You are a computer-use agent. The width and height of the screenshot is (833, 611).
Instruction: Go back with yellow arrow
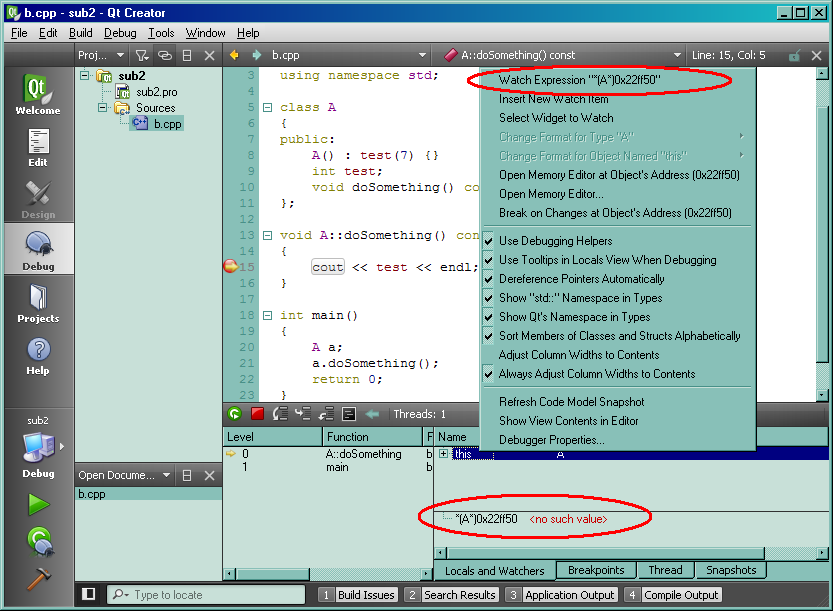(x=234, y=55)
